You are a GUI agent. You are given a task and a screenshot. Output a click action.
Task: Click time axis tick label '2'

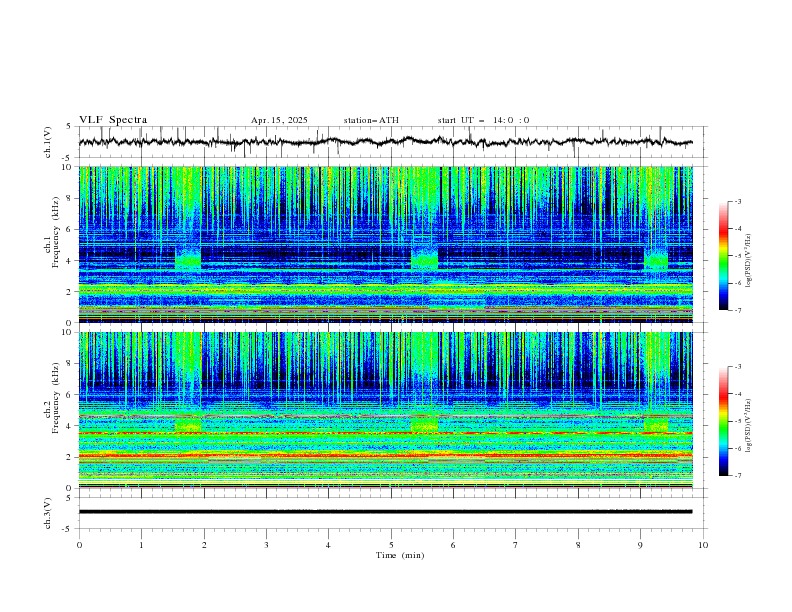pyautogui.click(x=204, y=545)
